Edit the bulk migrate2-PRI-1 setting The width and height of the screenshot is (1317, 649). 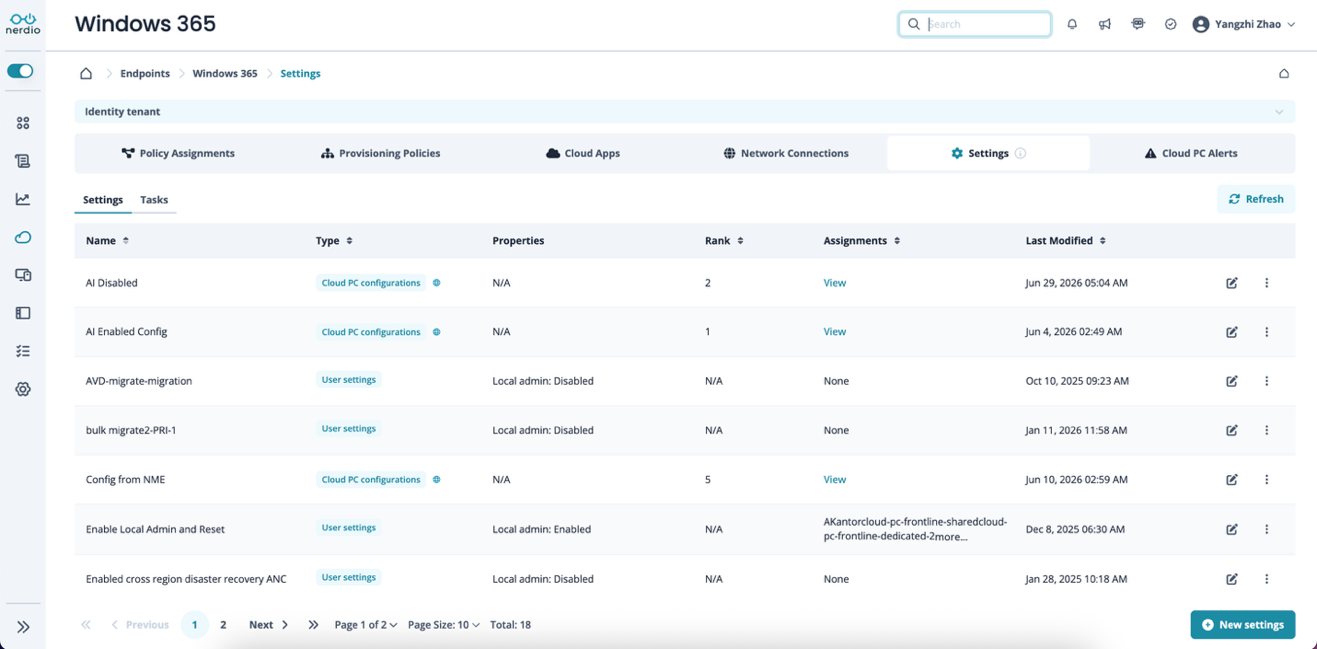(1232, 430)
